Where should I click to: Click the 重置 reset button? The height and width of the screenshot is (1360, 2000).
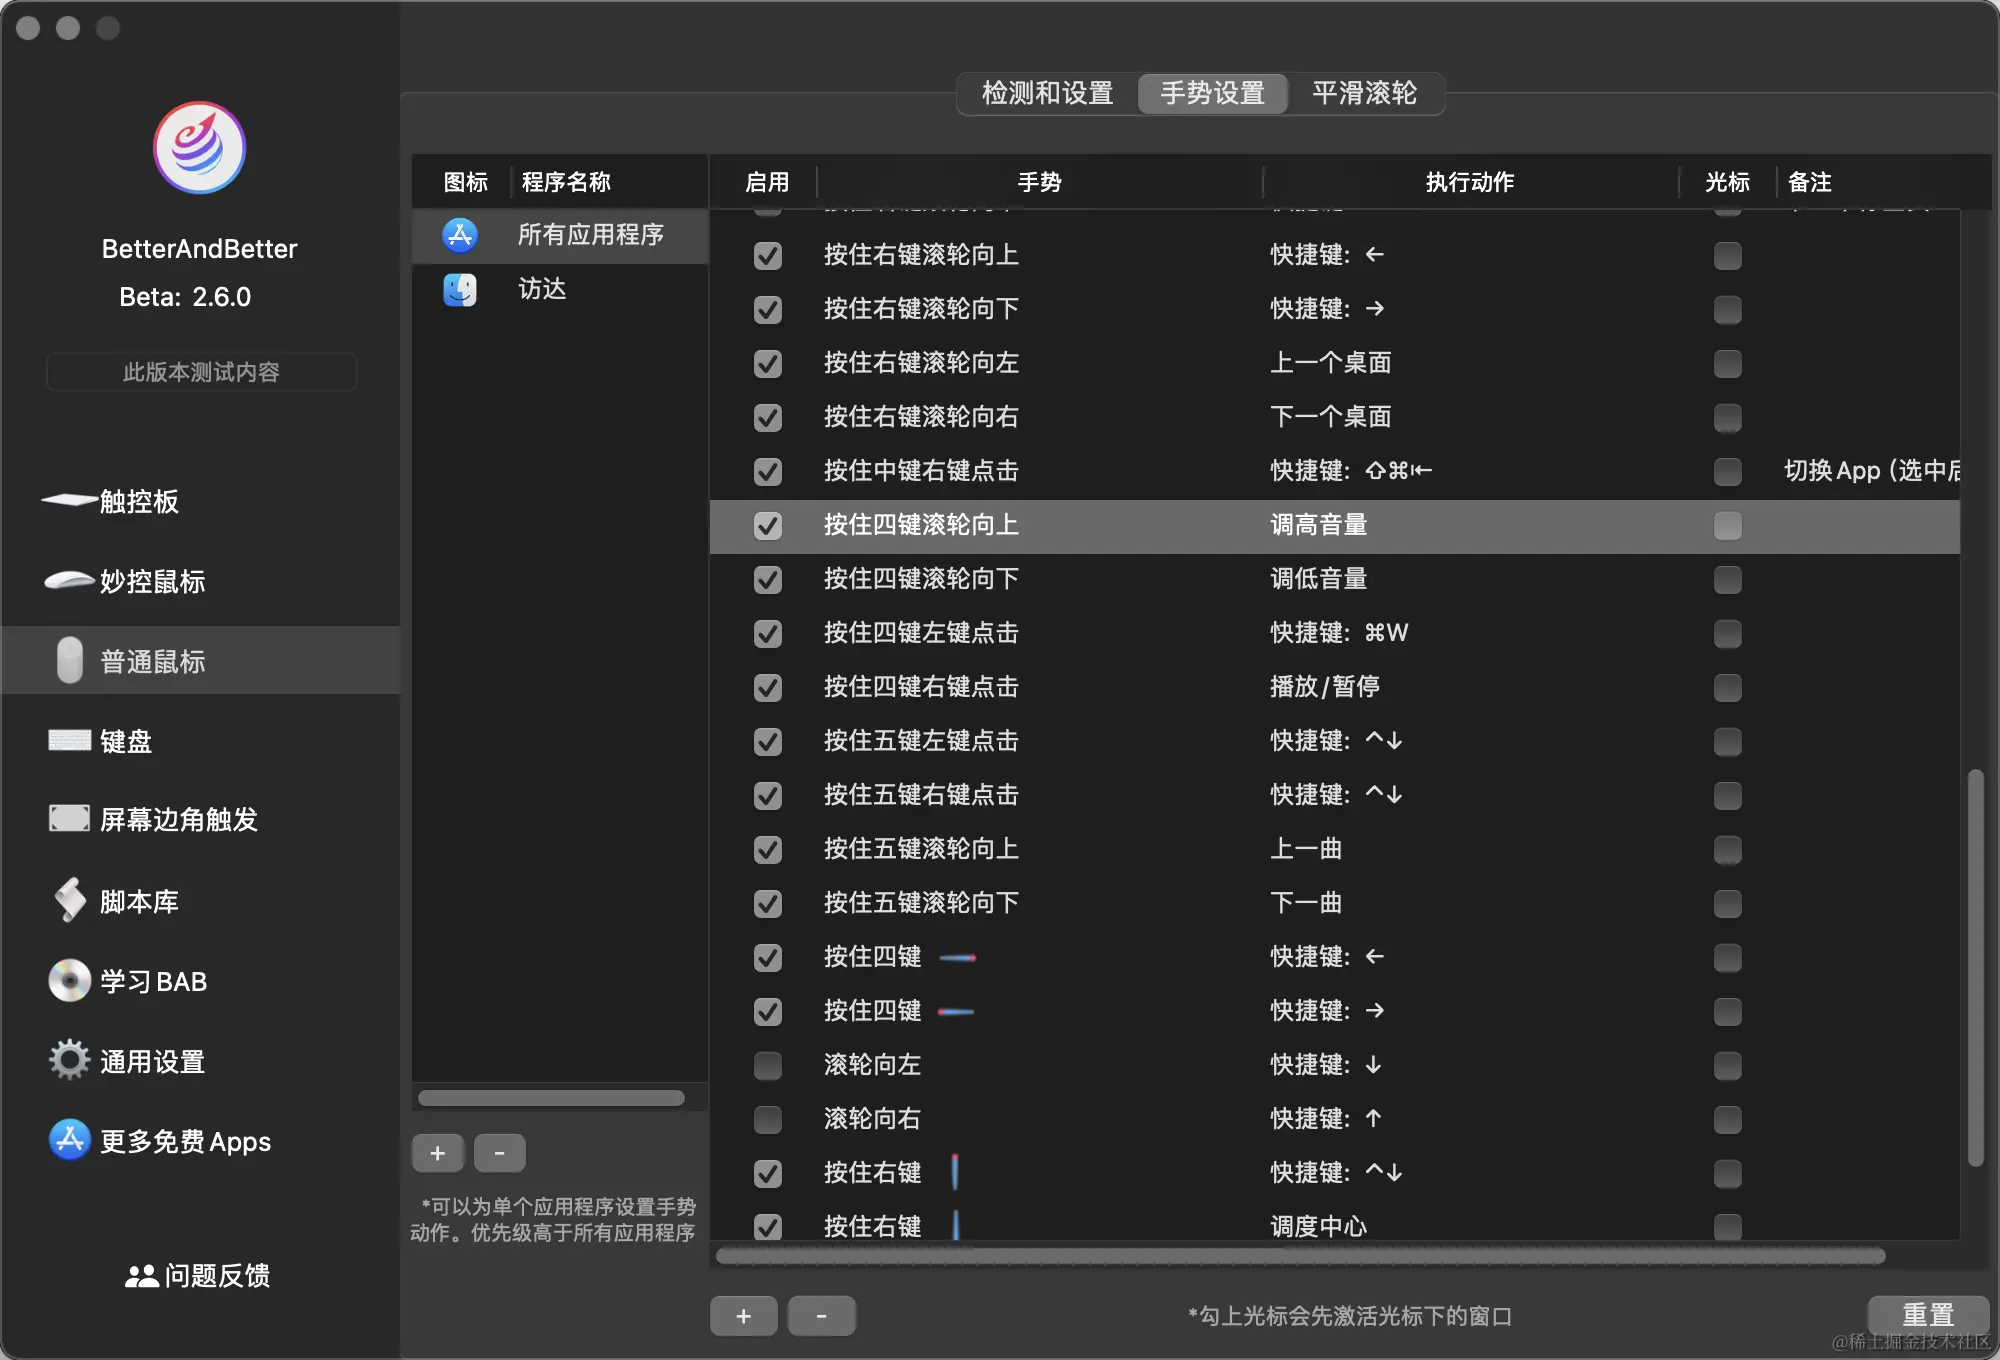pyautogui.click(x=1927, y=1314)
